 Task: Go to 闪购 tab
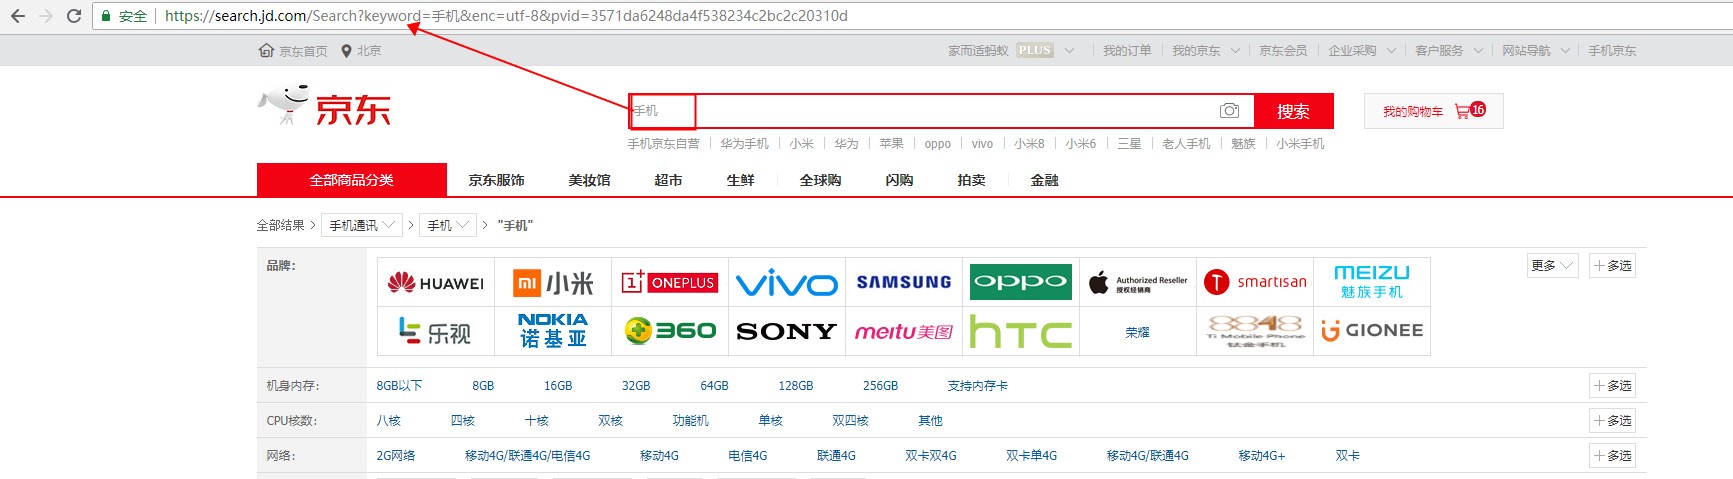899,180
